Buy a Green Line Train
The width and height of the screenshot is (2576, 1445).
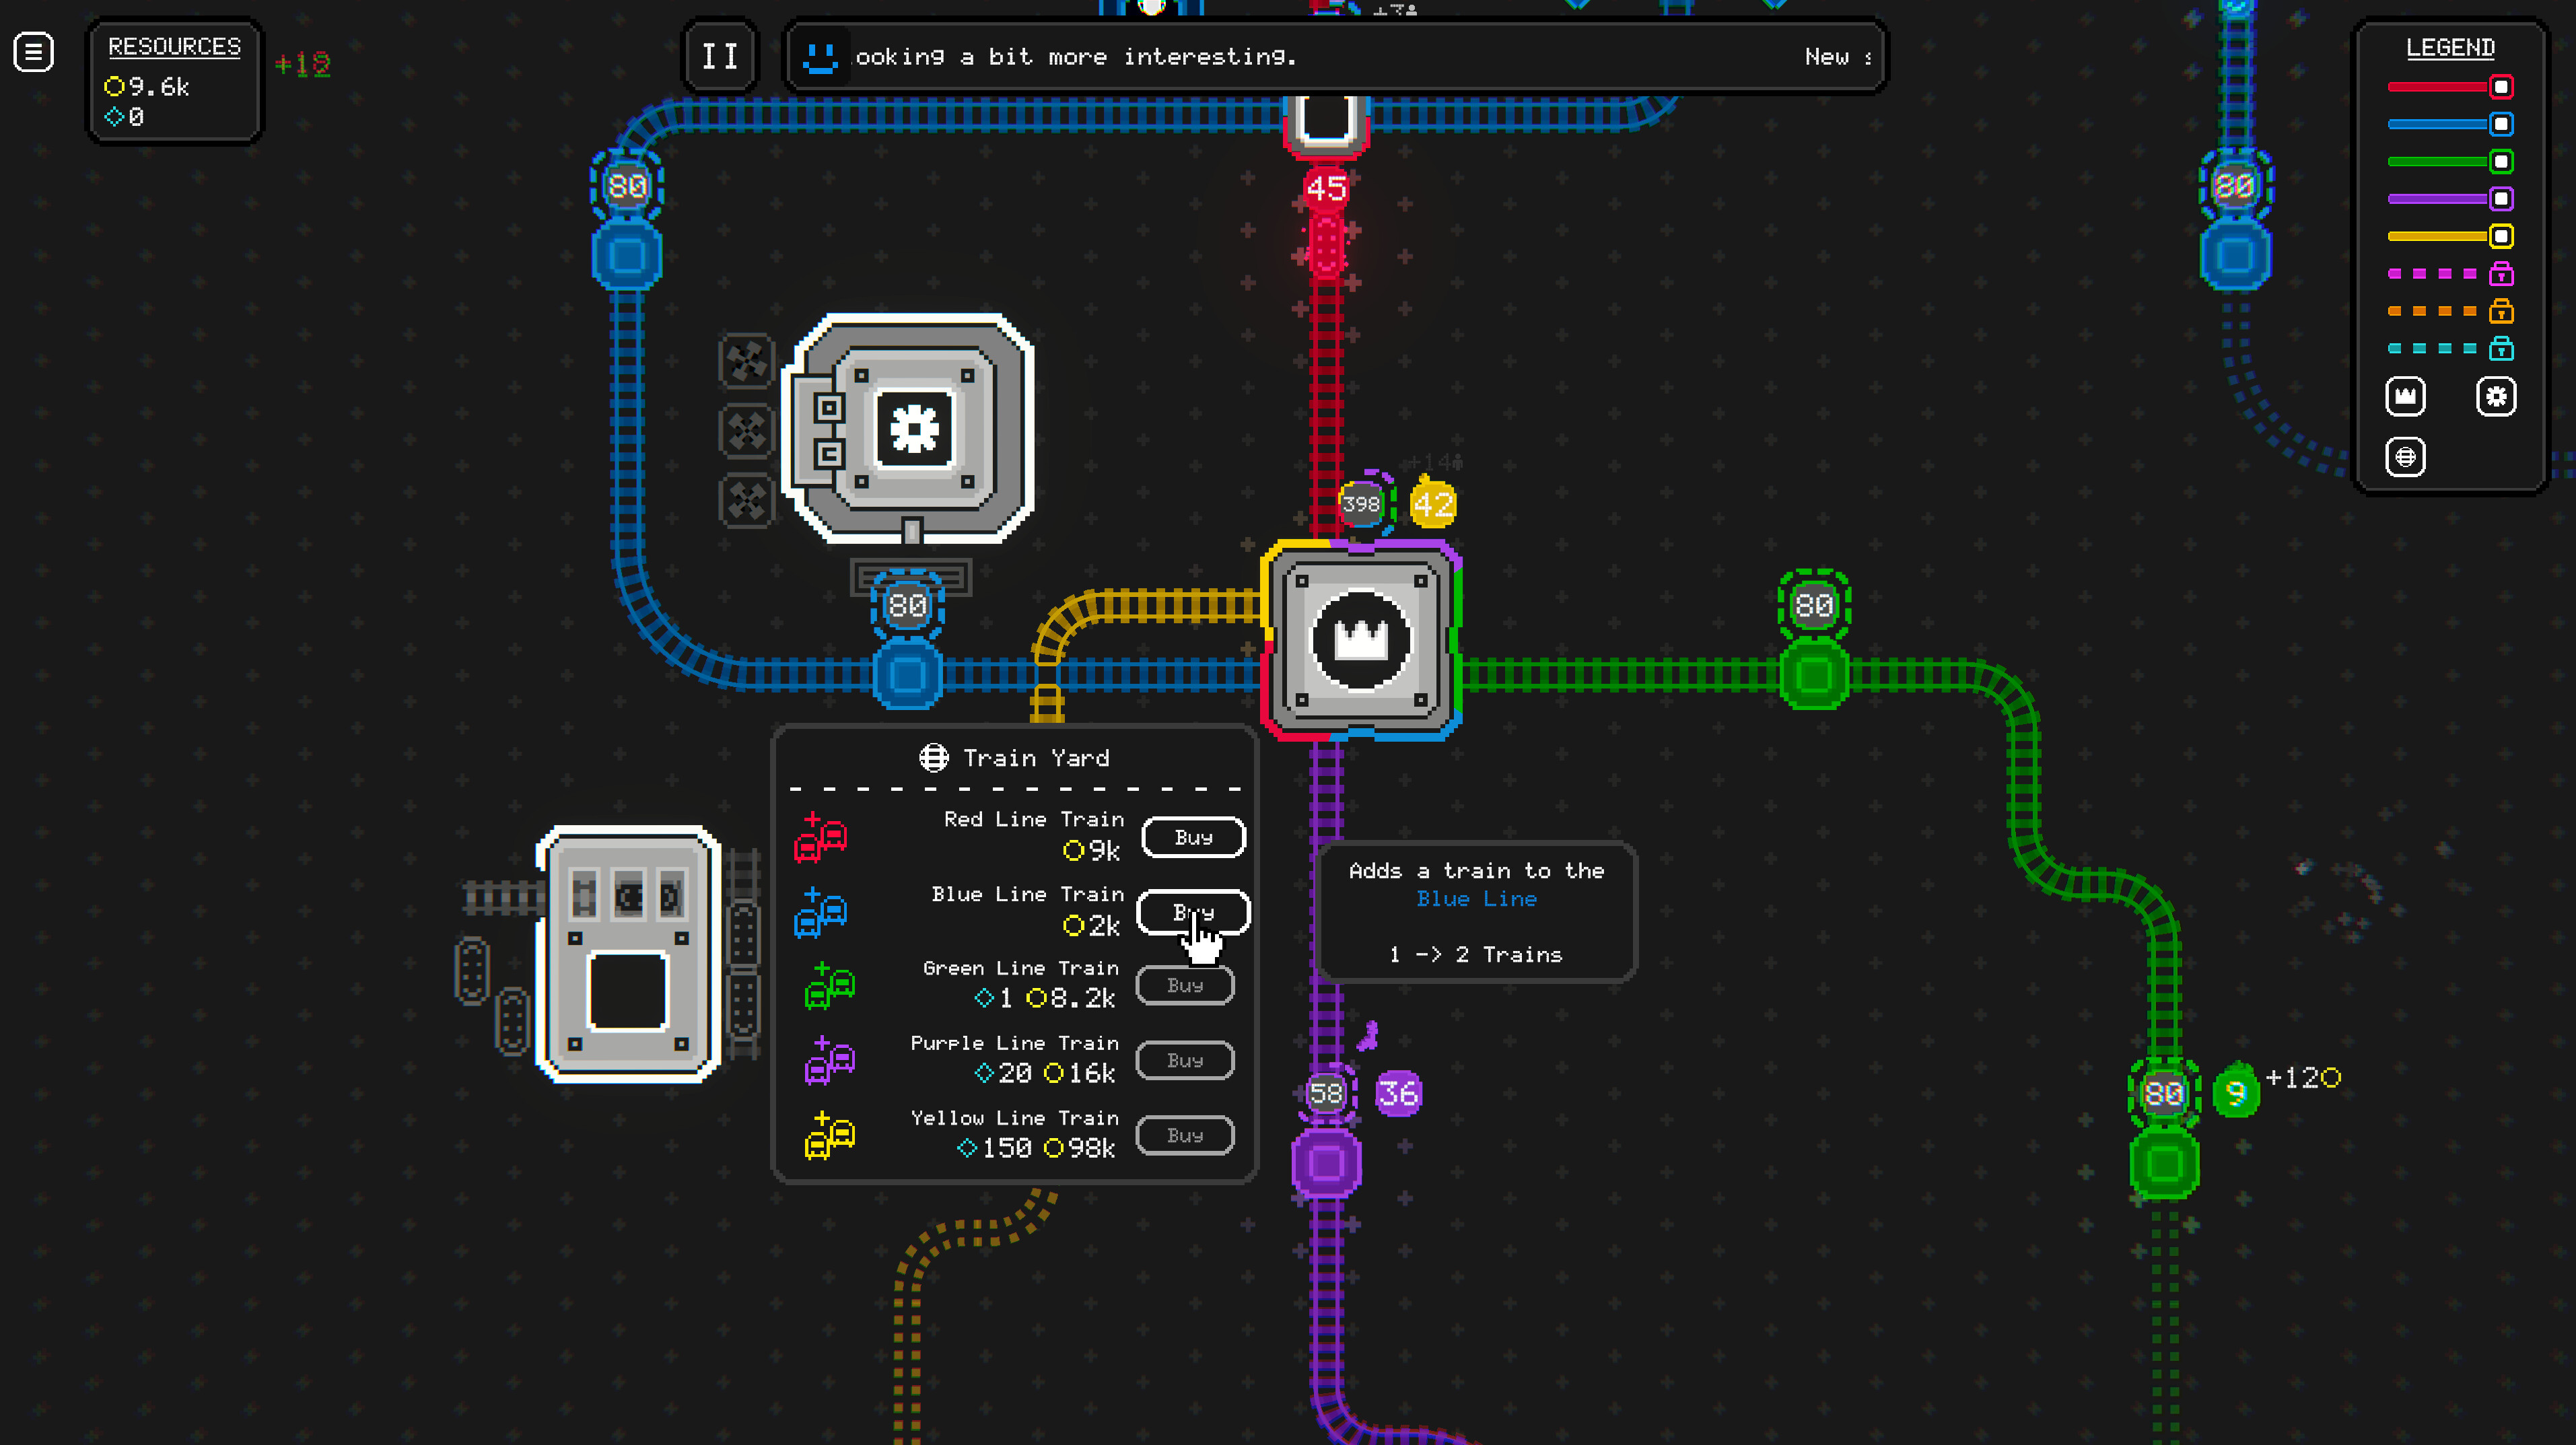(x=1185, y=985)
